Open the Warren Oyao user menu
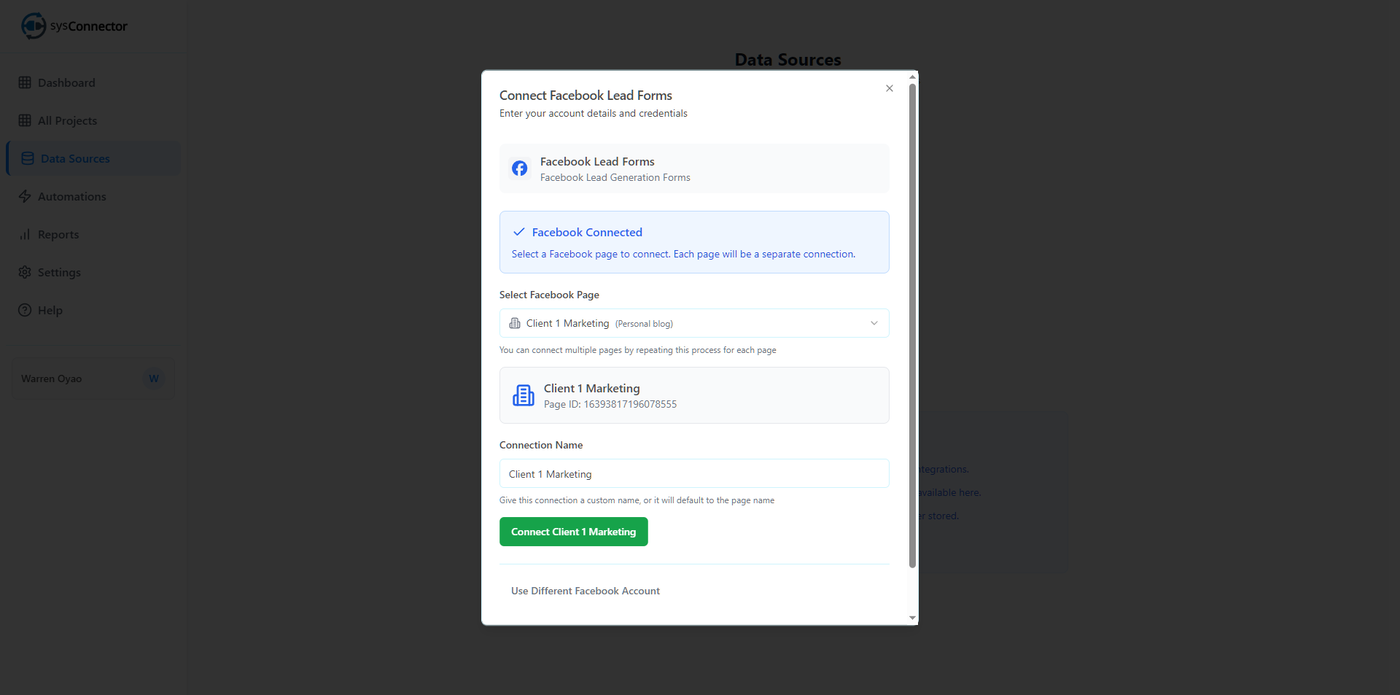This screenshot has width=1400, height=695. point(92,379)
